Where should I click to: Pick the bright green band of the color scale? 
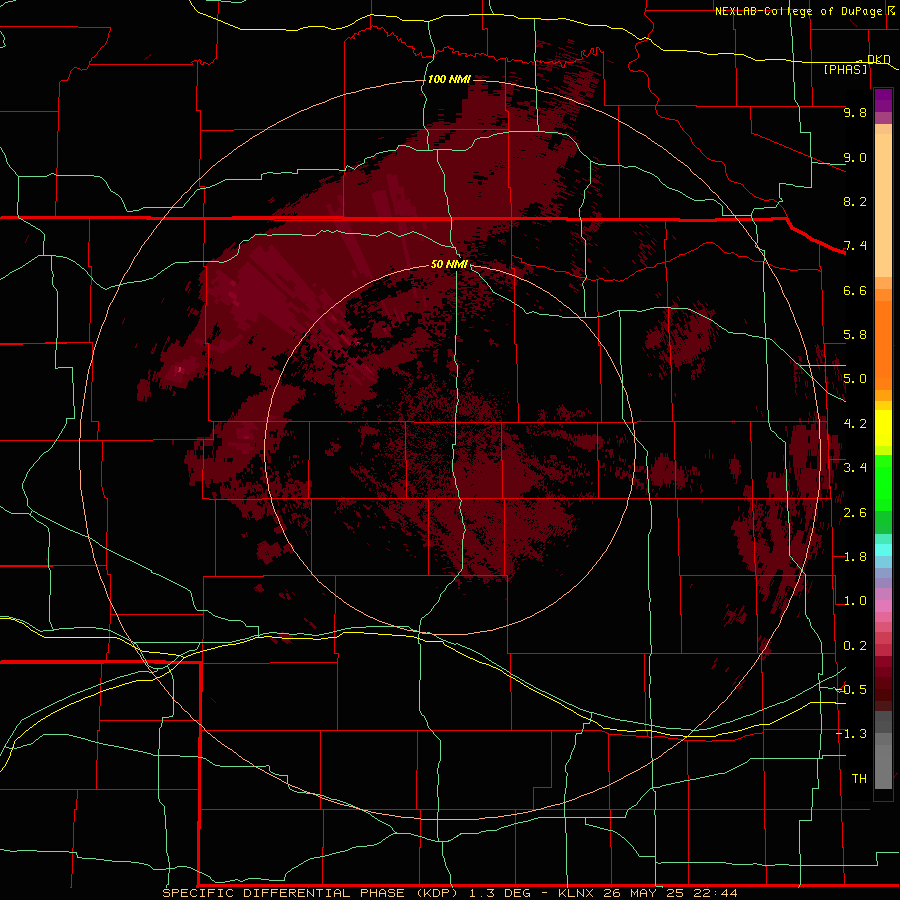pyautogui.click(x=883, y=483)
